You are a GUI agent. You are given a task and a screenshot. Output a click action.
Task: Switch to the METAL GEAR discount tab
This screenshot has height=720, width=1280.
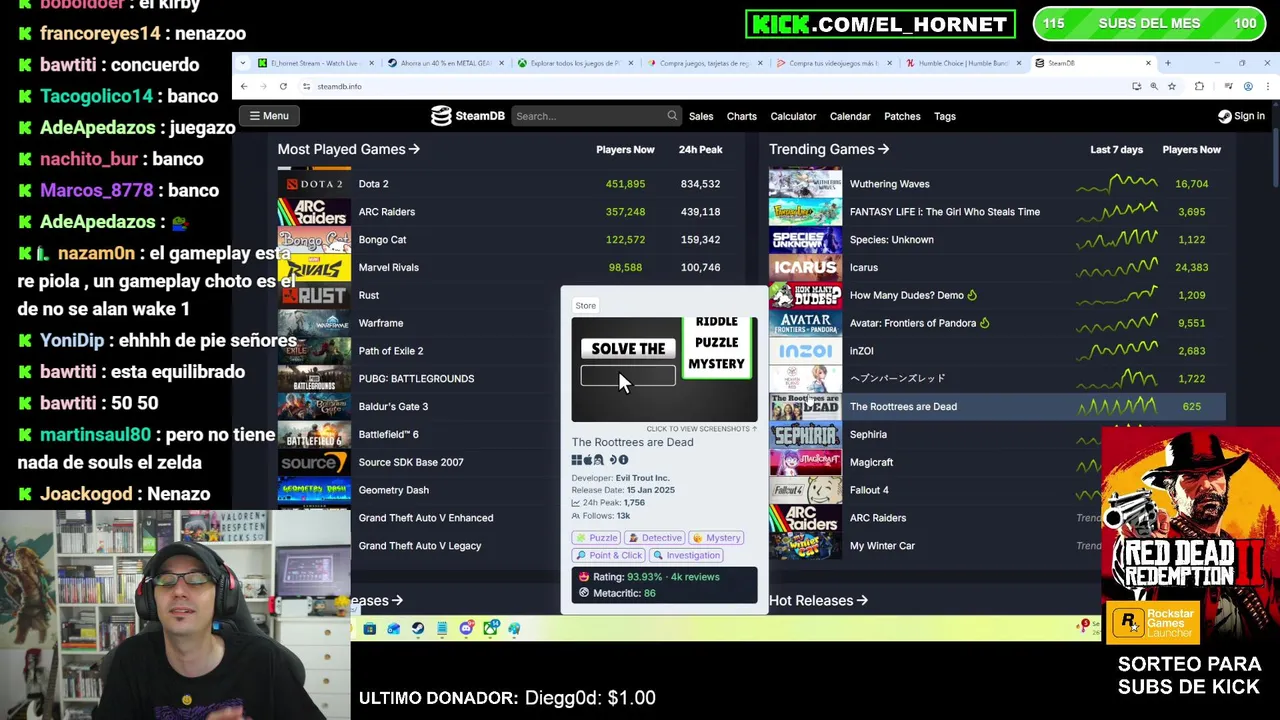[444, 63]
